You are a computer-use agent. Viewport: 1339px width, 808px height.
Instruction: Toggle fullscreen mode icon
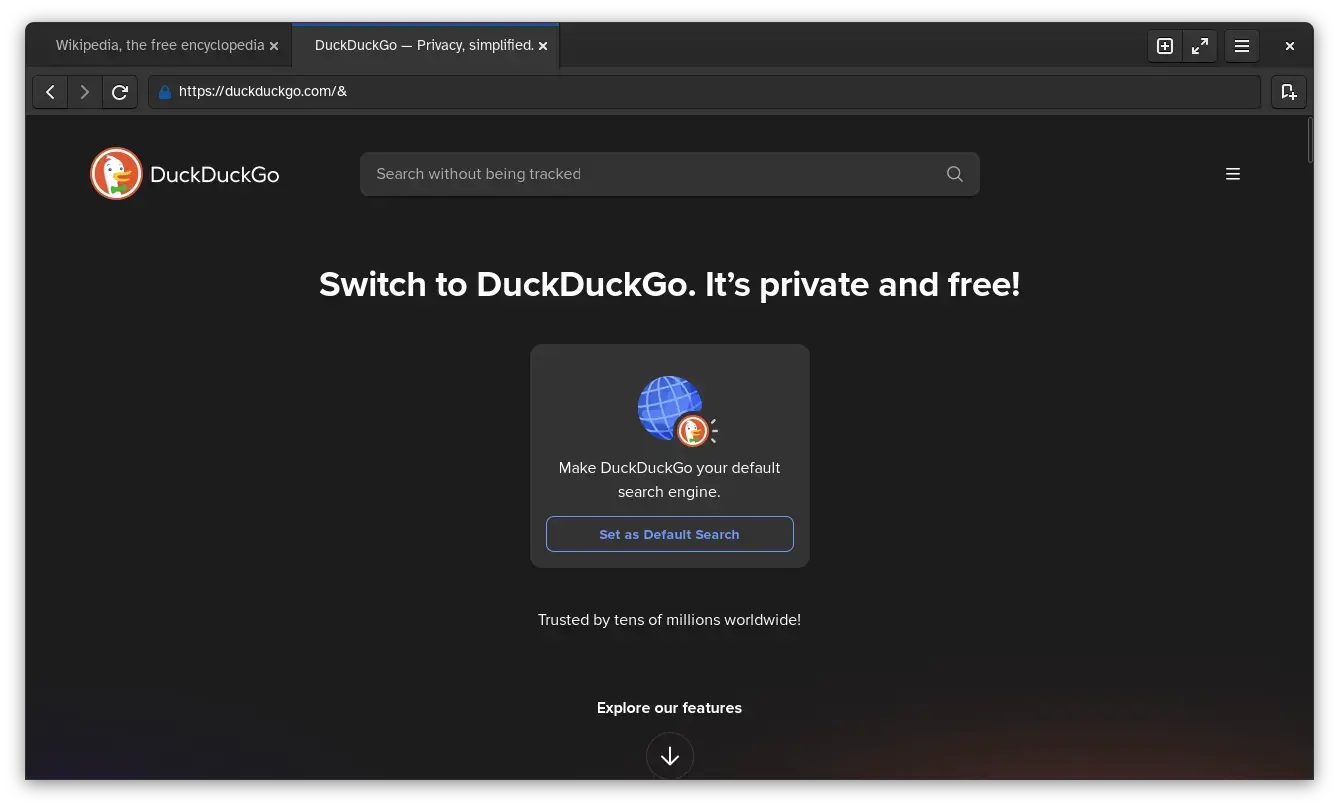pos(1200,46)
